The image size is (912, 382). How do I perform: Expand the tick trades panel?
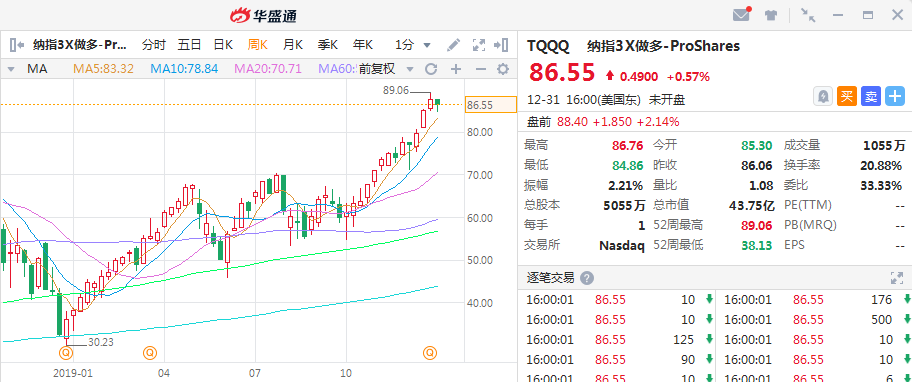click(x=896, y=278)
